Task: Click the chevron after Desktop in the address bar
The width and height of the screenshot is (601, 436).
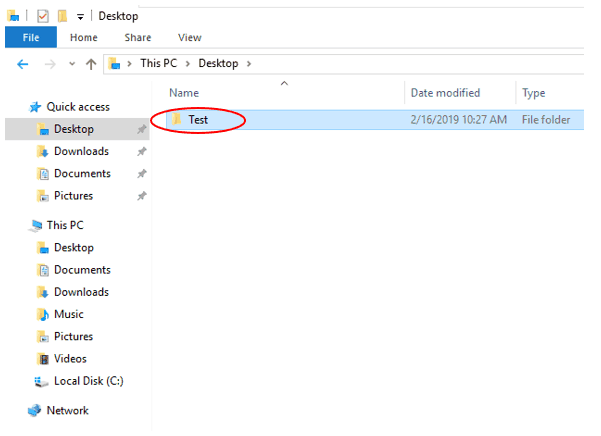Action: pyautogui.click(x=248, y=64)
